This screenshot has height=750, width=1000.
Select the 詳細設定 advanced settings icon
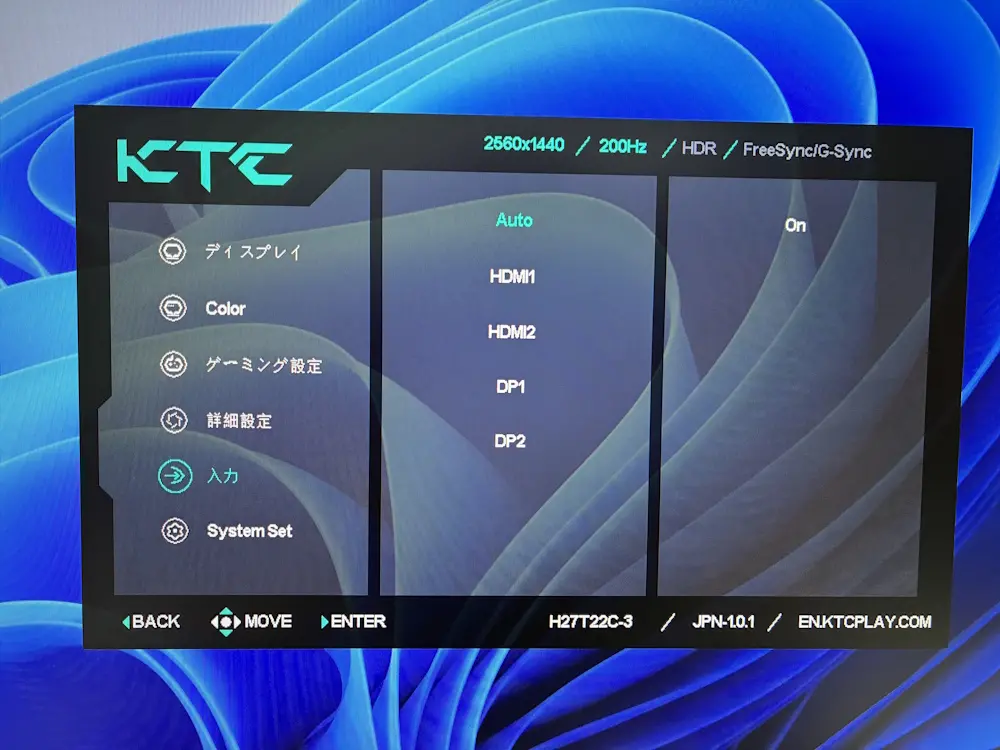(x=173, y=420)
